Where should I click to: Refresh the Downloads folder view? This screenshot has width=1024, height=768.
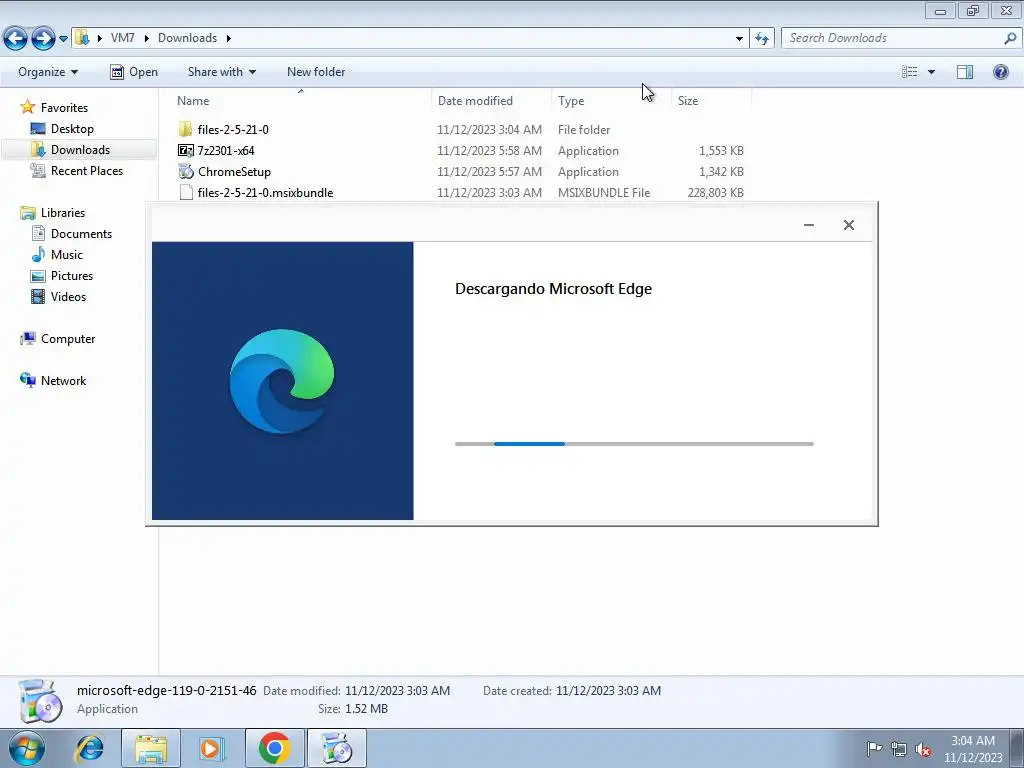(x=761, y=39)
